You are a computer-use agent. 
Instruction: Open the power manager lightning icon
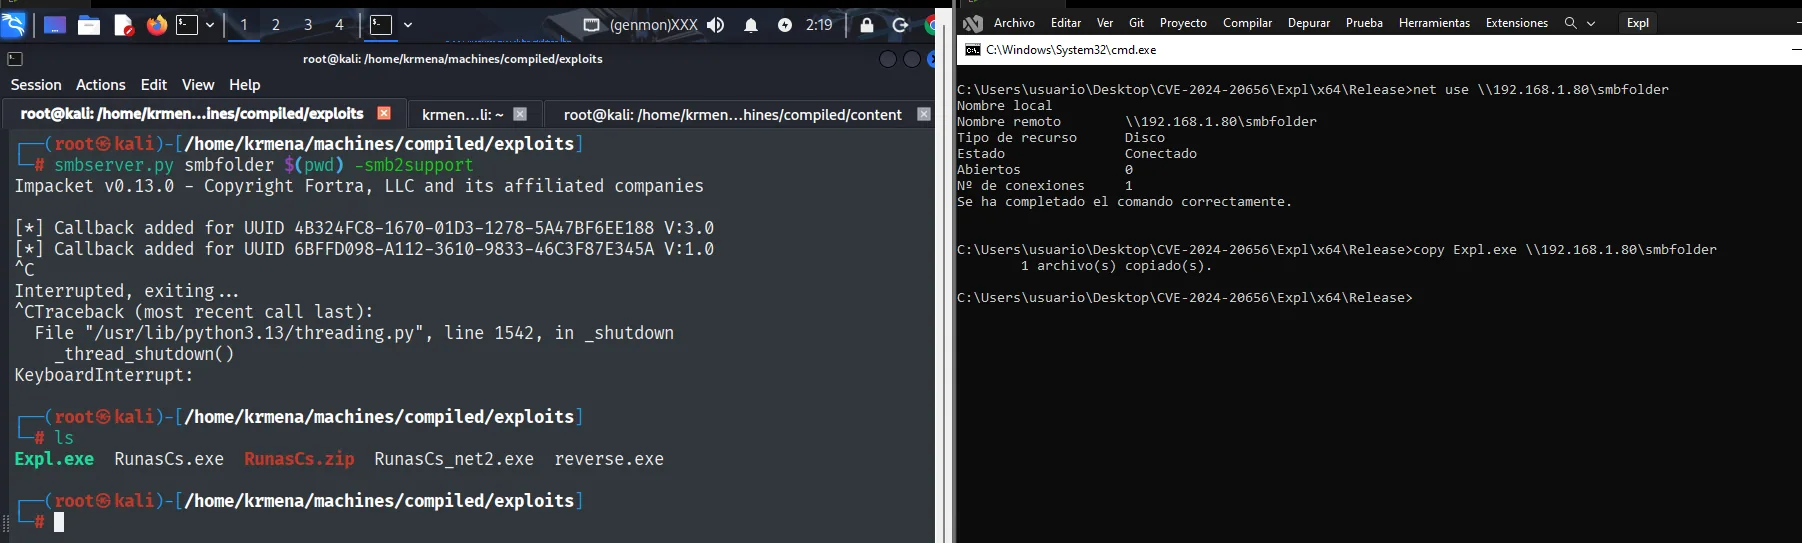(785, 25)
